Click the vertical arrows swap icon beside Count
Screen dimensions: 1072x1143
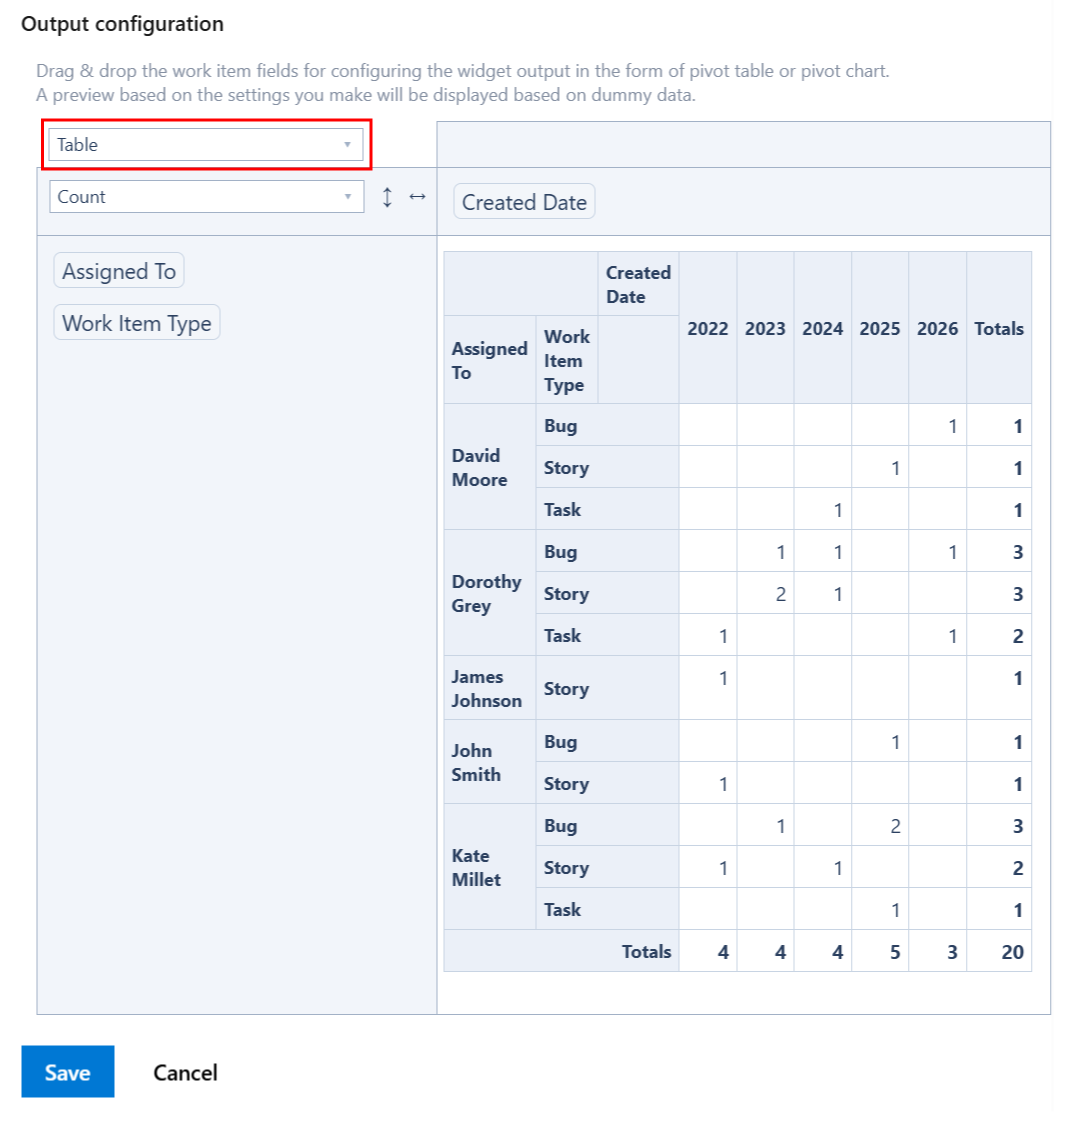(x=387, y=196)
